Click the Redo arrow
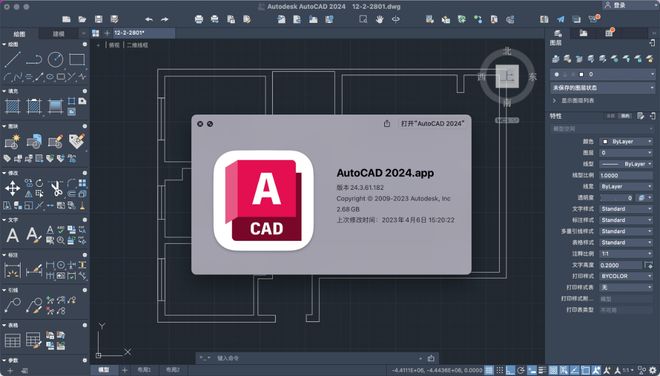Image resolution: width=660 pixels, height=376 pixels. (x=165, y=19)
